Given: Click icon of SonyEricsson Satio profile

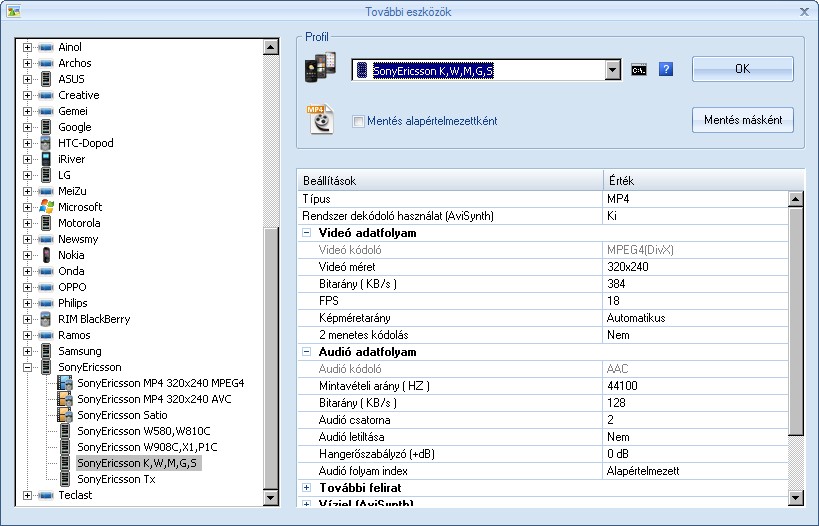Looking at the screenshot, I should [65, 415].
